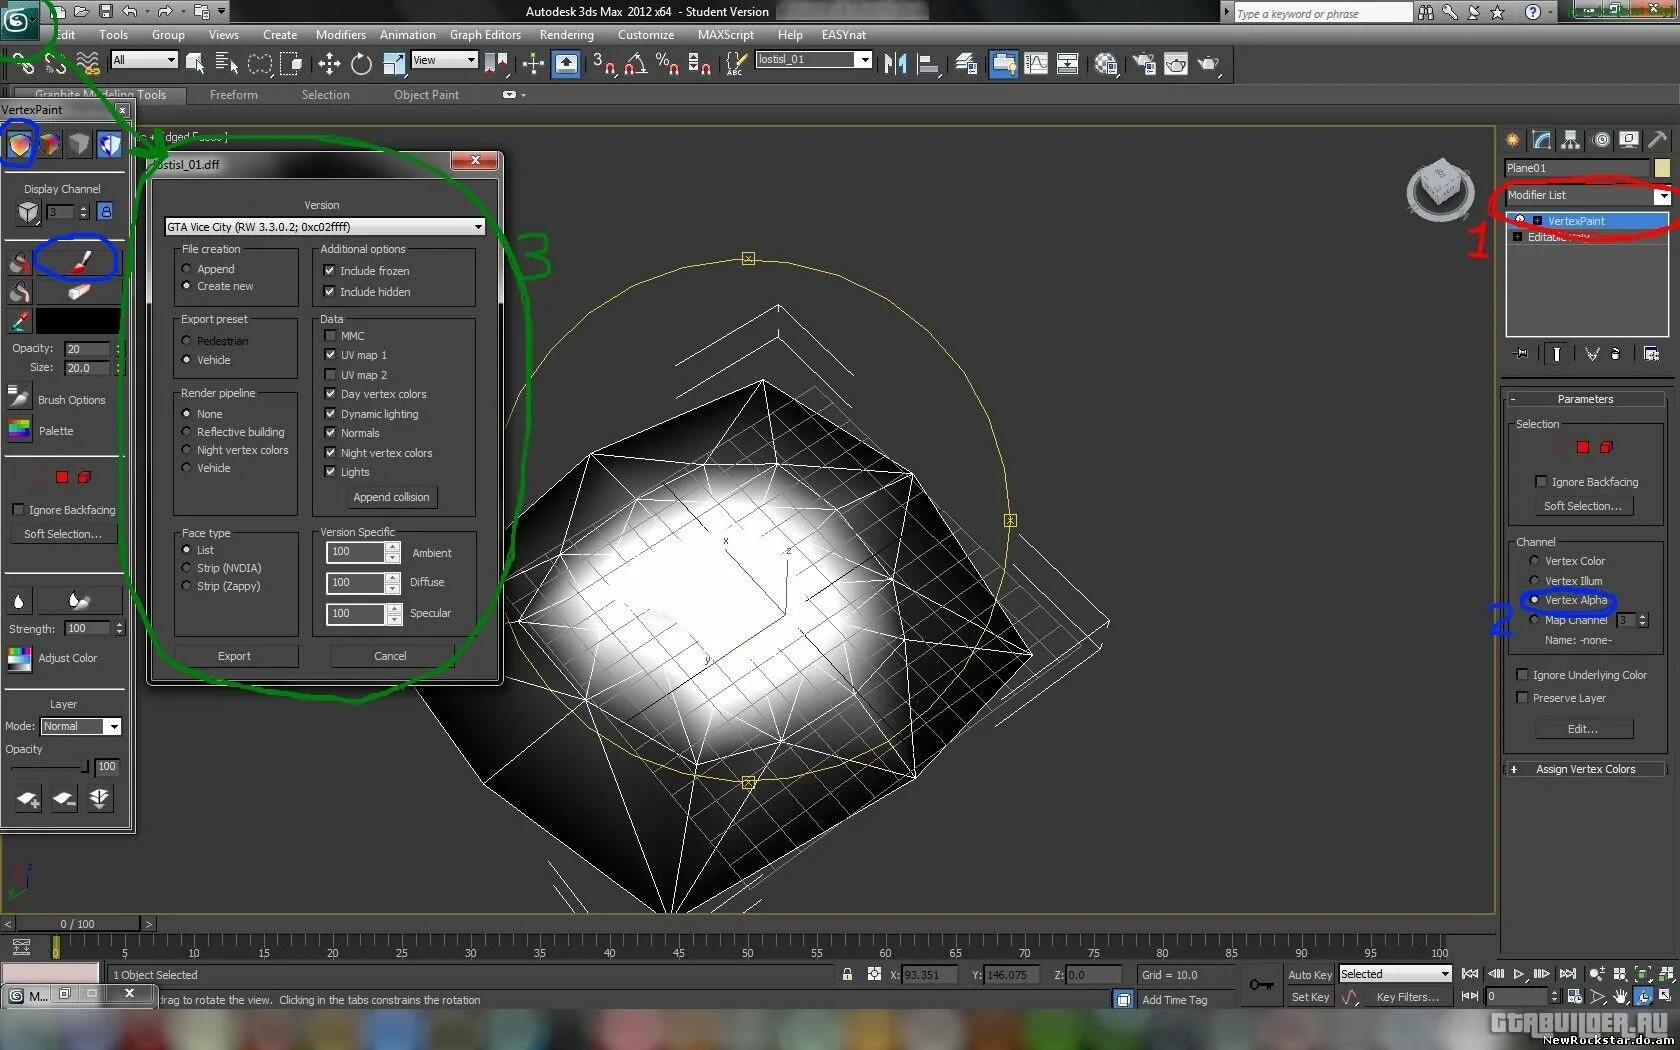Enable the MMC data checkbox
This screenshot has height=1050, width=1680.
tap(330, 336)
